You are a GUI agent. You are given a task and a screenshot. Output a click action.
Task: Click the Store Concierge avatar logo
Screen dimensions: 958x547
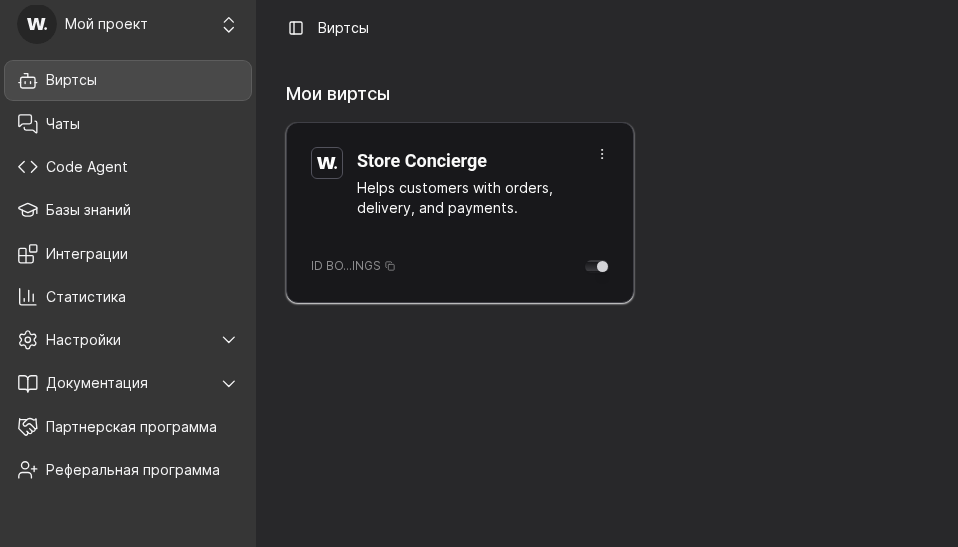(327, 163)
